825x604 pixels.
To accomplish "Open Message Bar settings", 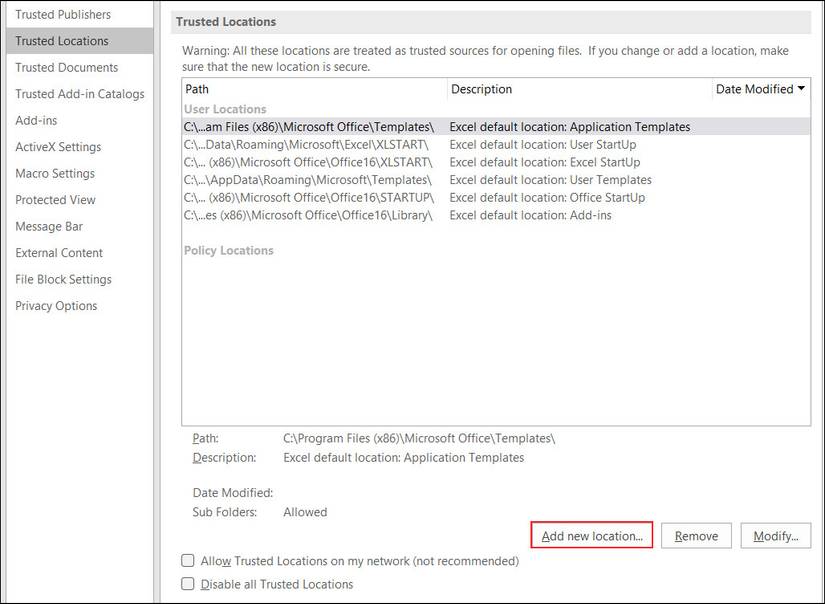I will click(x=48, y=226).
